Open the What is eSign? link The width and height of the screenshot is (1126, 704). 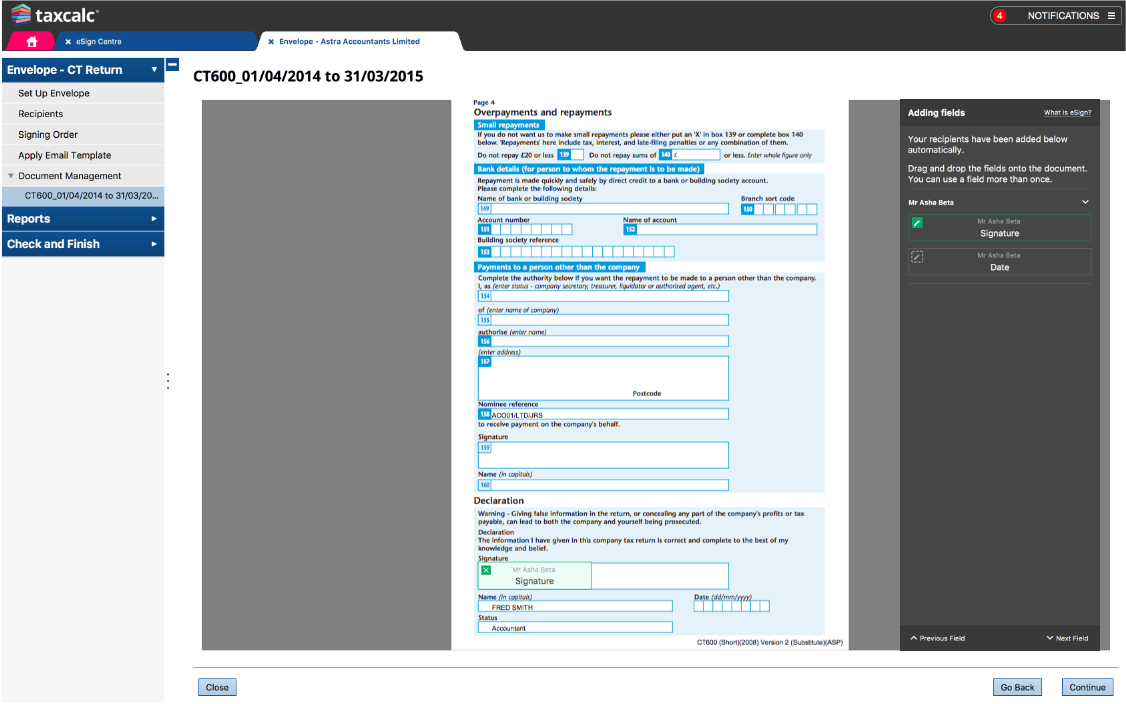(x=1067, y=113)
